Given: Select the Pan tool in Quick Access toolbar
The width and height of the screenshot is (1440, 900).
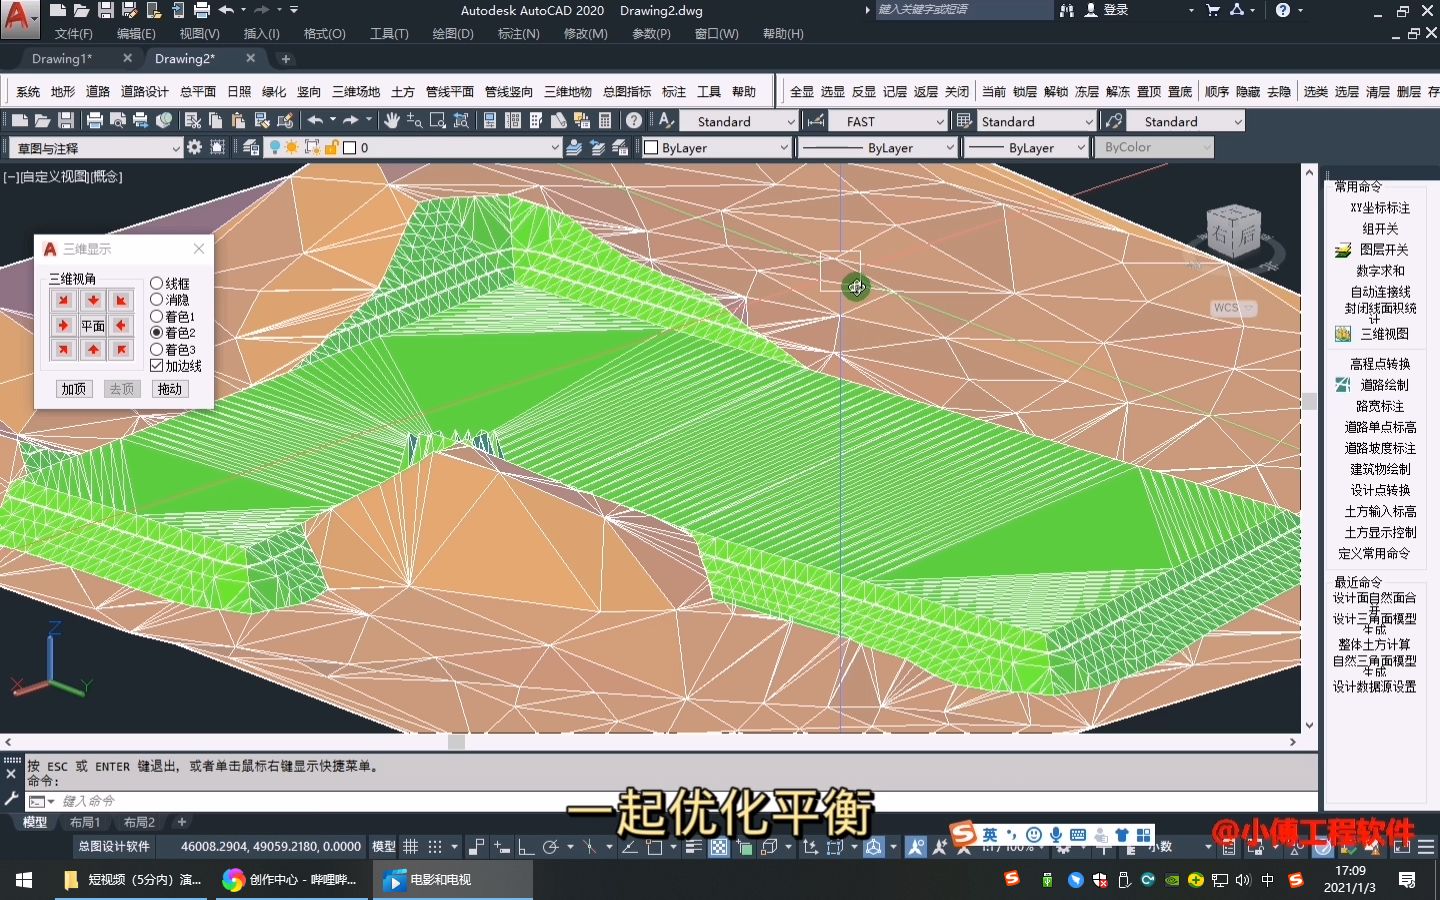Looking at the screenshot, I should tap(390, 120).
